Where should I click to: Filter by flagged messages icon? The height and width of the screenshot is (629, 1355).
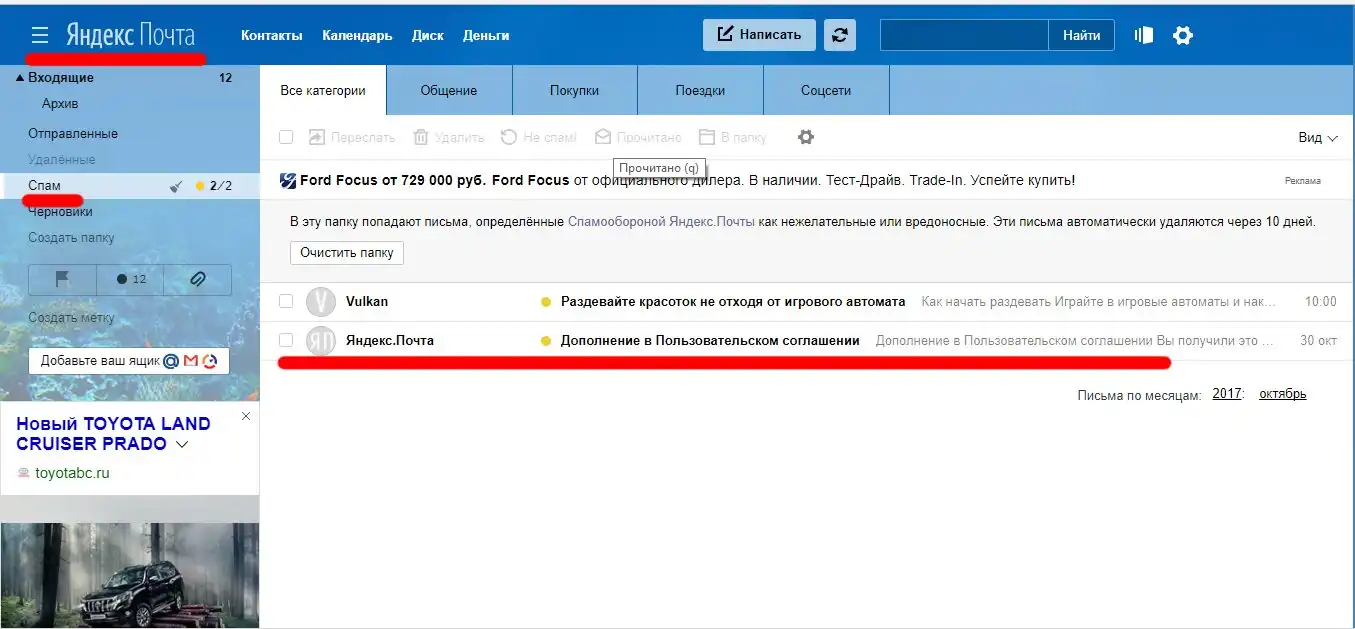click(x=62, y=280)
